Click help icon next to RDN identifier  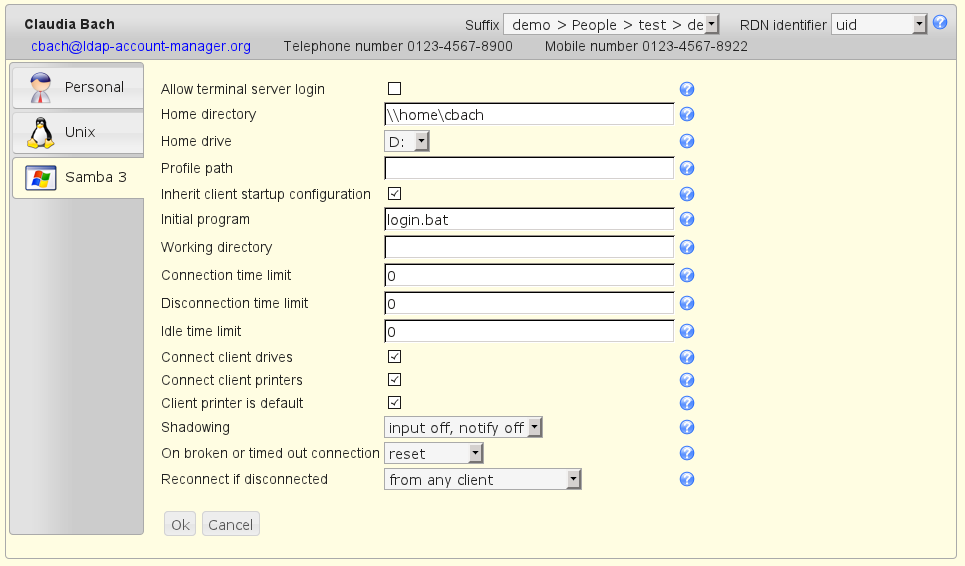coord(940,23)
